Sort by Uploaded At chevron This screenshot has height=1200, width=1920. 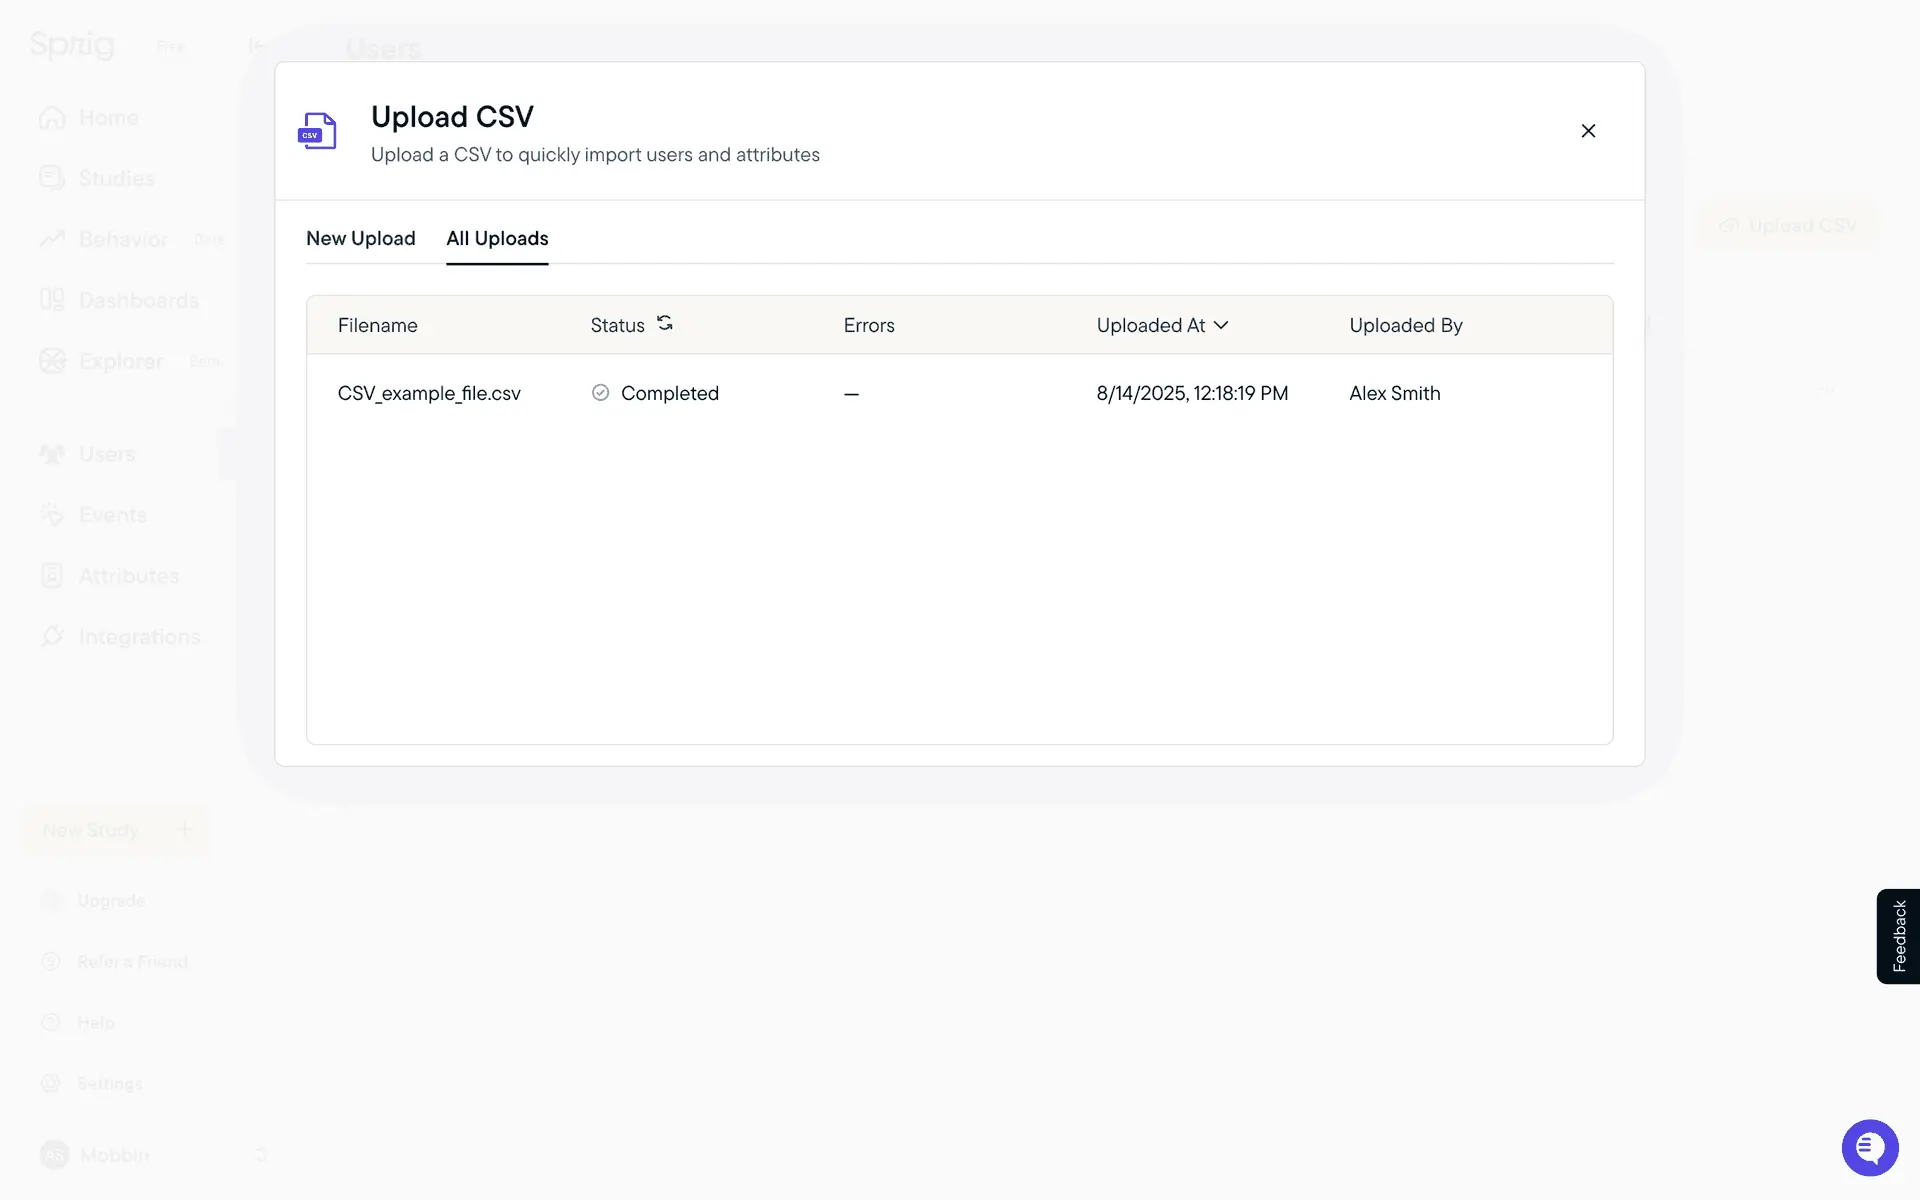(x=1221, y=325)
